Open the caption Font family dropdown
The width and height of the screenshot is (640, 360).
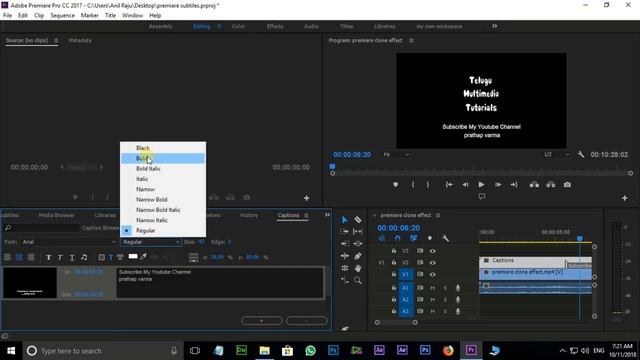(x=69, y=242)
